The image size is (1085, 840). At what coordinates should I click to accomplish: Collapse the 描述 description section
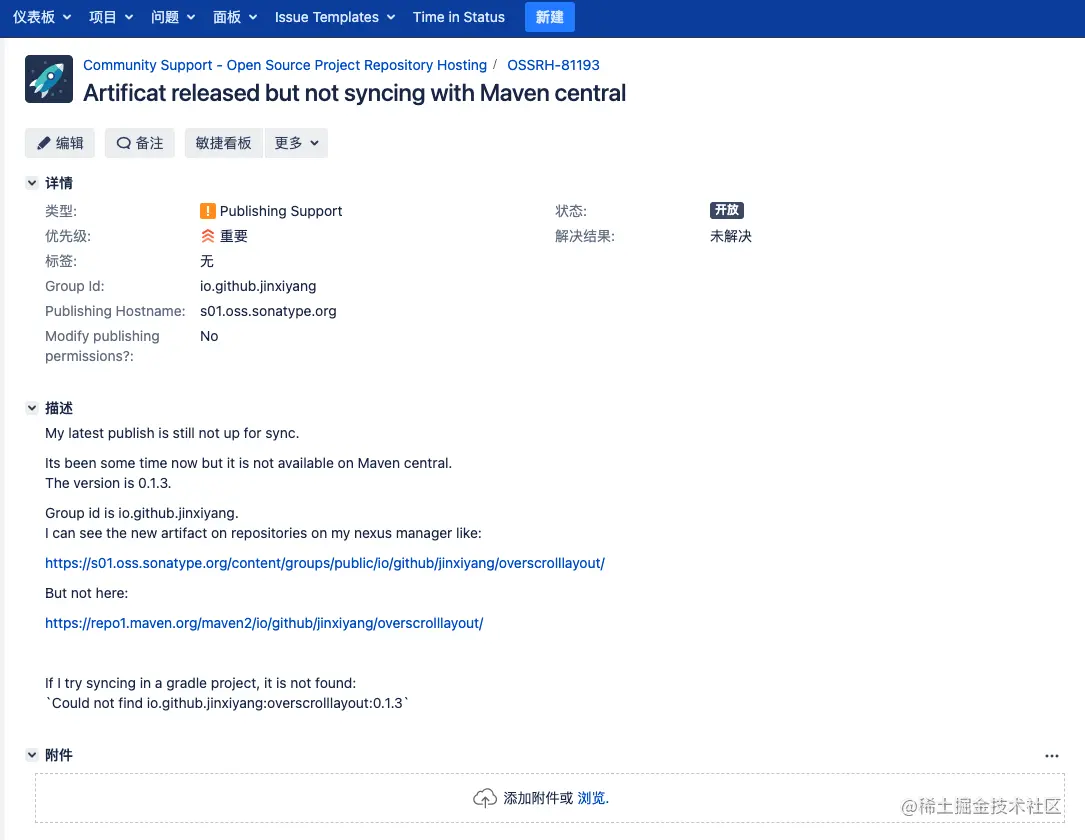pos(32,408)
